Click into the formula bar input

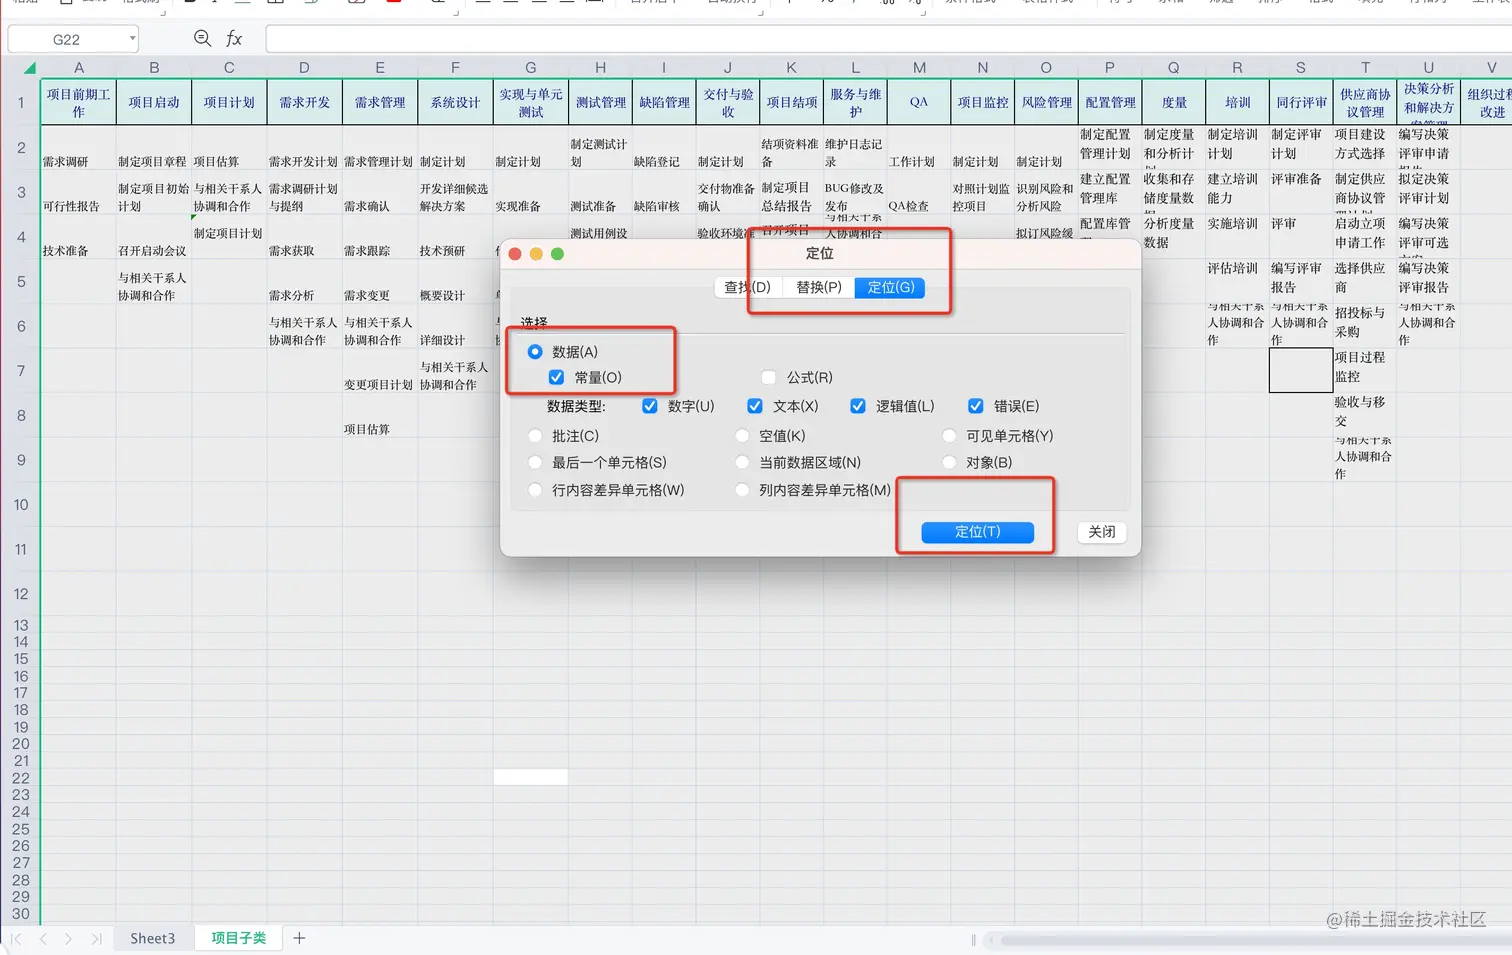[x=888, y=39]
